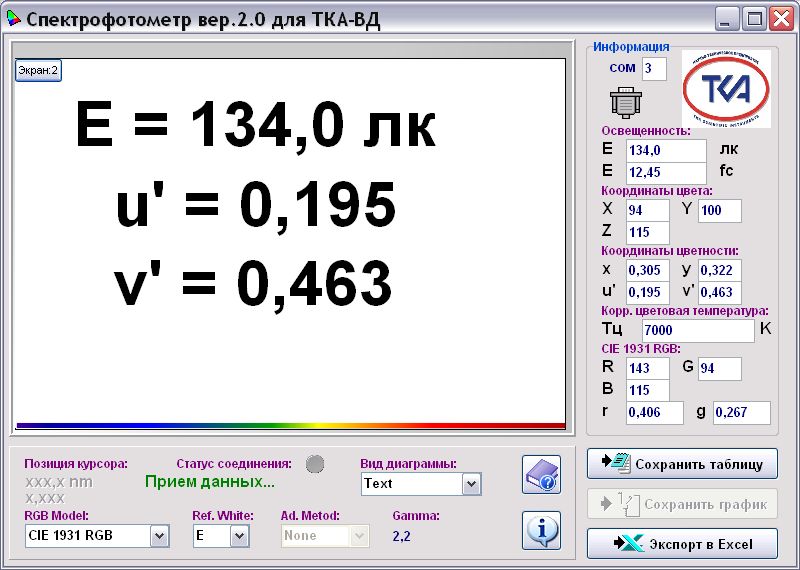
Task: Open the info about icon
Action: [x=541, y=530]
